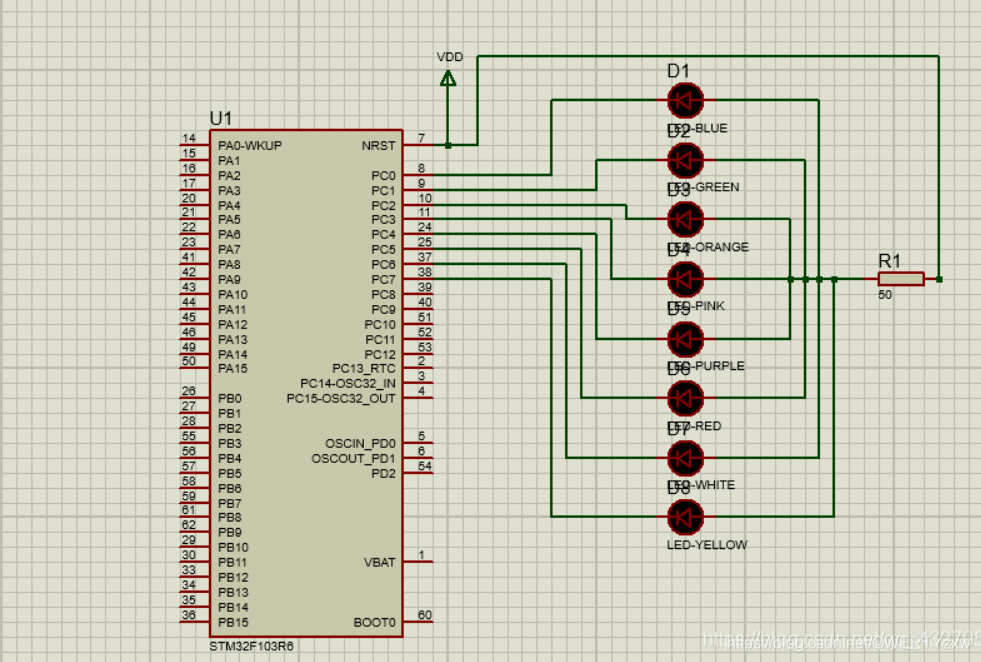981x662 pixels.
Task: Click the 'PC13_RTC' pin name
Action: pyautogui.click(x=363, y=369)
